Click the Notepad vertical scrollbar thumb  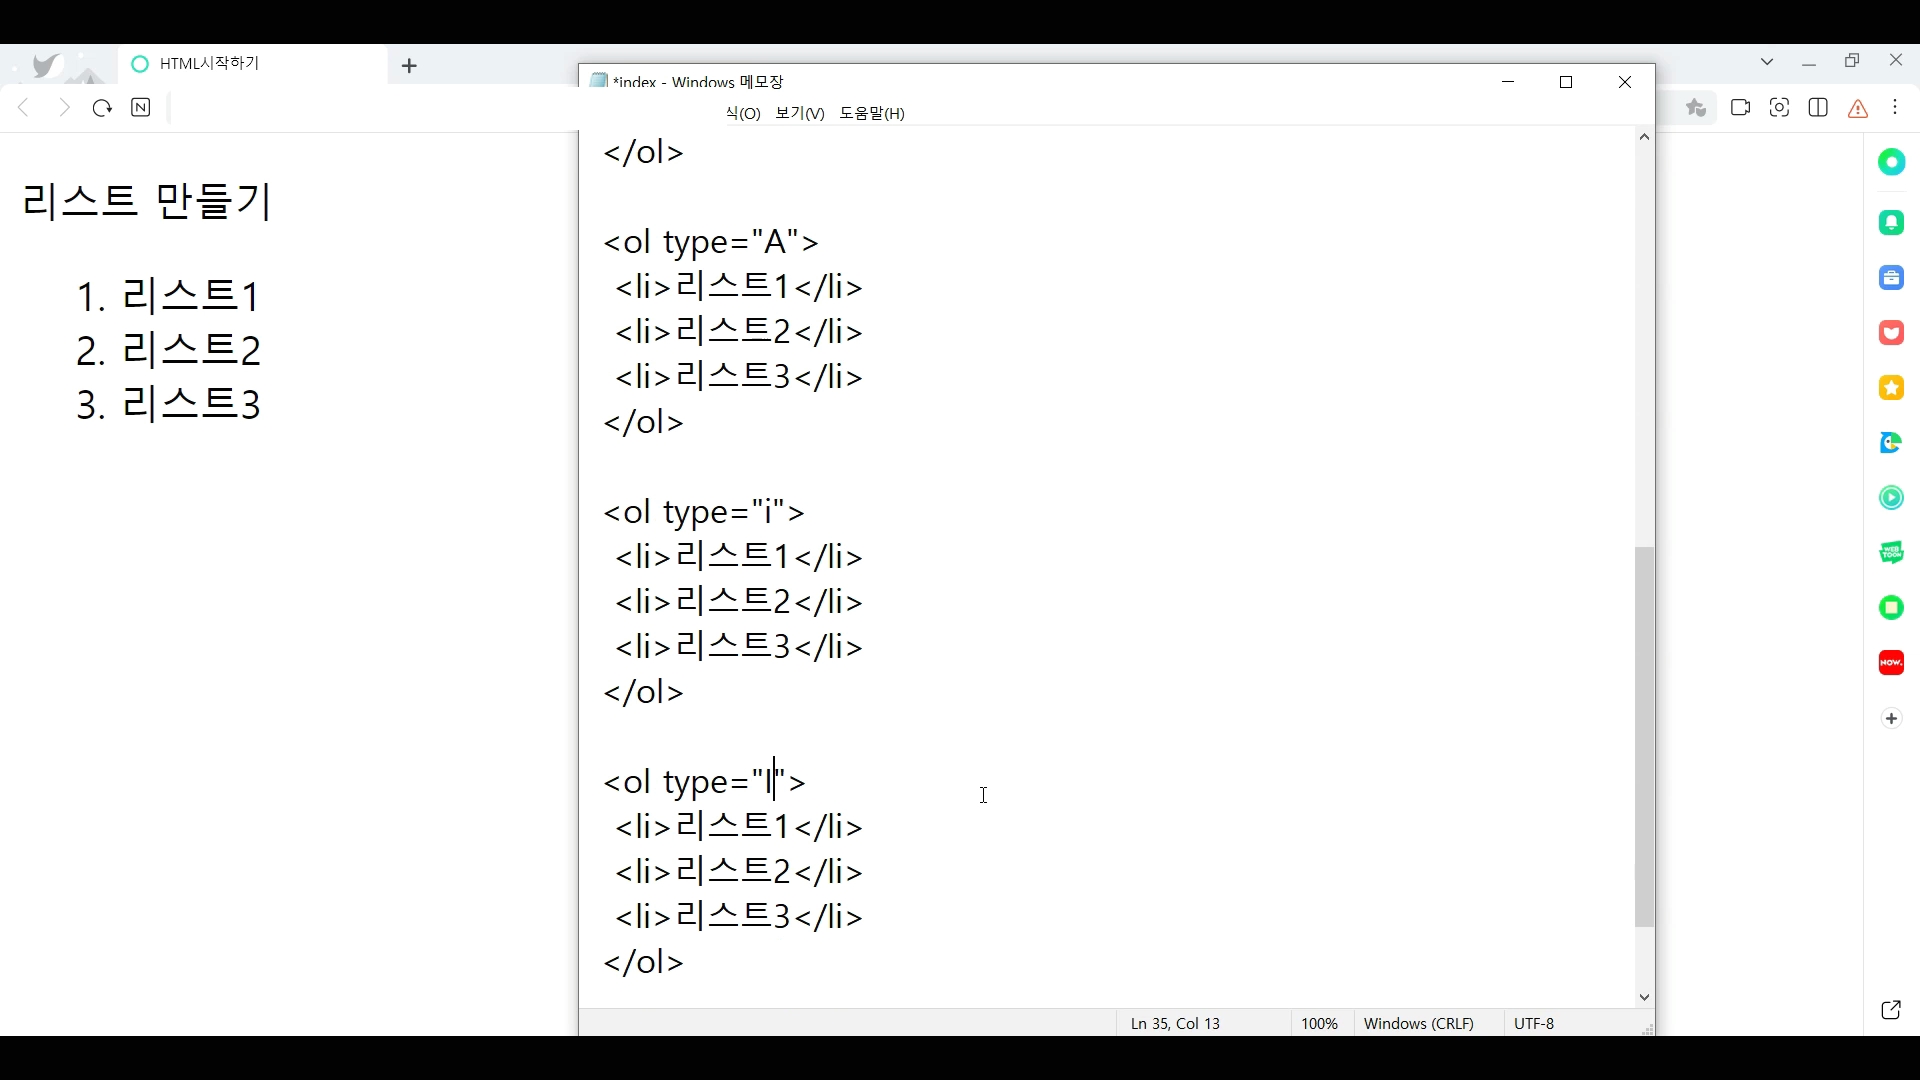click(x=1644, y=737)
